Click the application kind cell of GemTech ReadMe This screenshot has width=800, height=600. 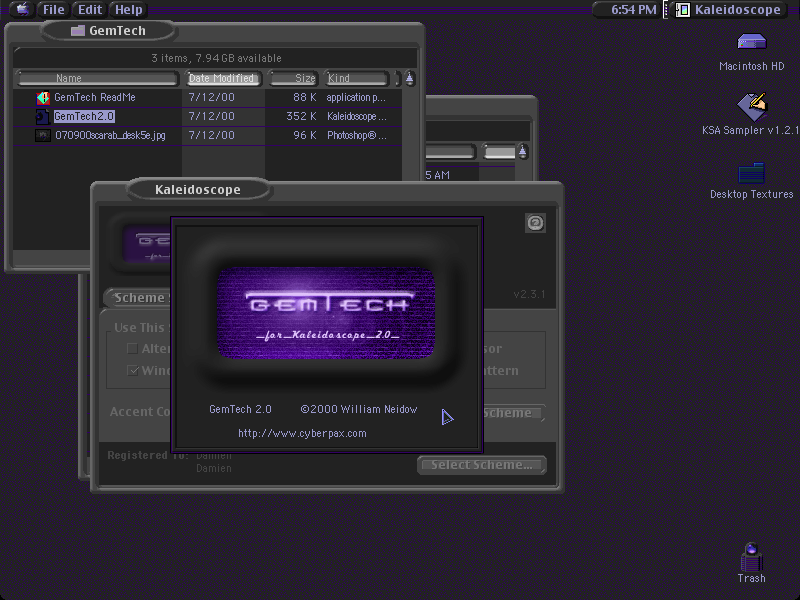(x=356, y=97)
